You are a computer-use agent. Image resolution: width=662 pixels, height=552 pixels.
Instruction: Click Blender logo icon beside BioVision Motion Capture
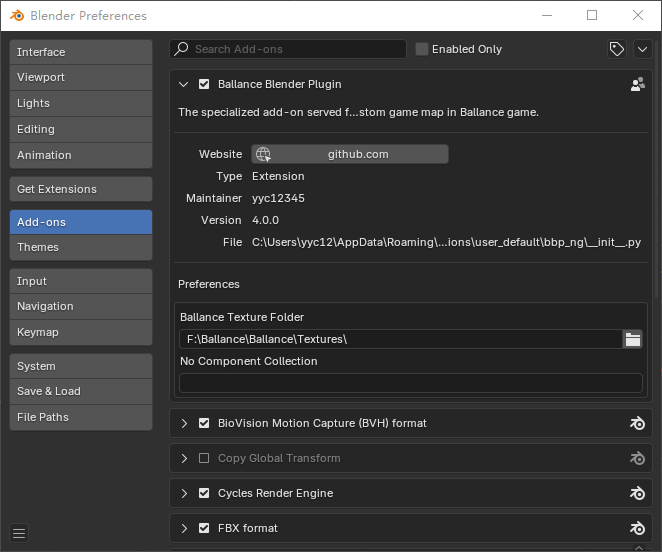(637, 424)
